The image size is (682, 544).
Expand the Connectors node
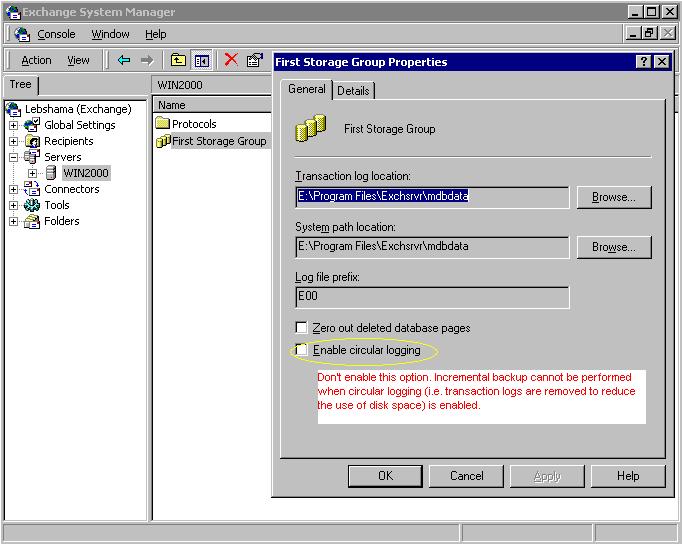[x=13, y=189]
